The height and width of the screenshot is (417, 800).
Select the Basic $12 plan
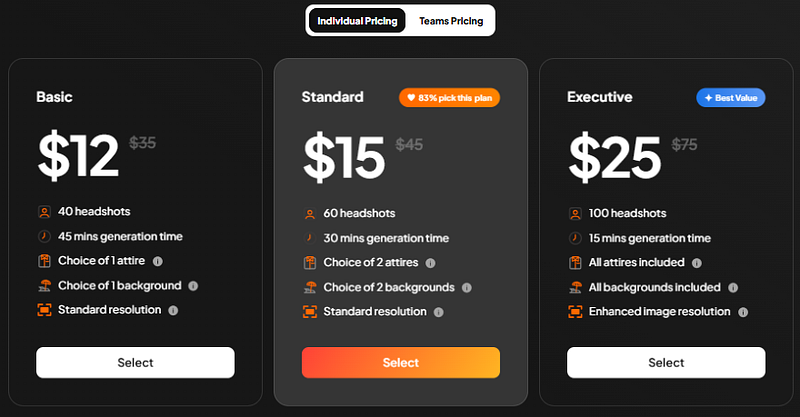tap(135, 362)
